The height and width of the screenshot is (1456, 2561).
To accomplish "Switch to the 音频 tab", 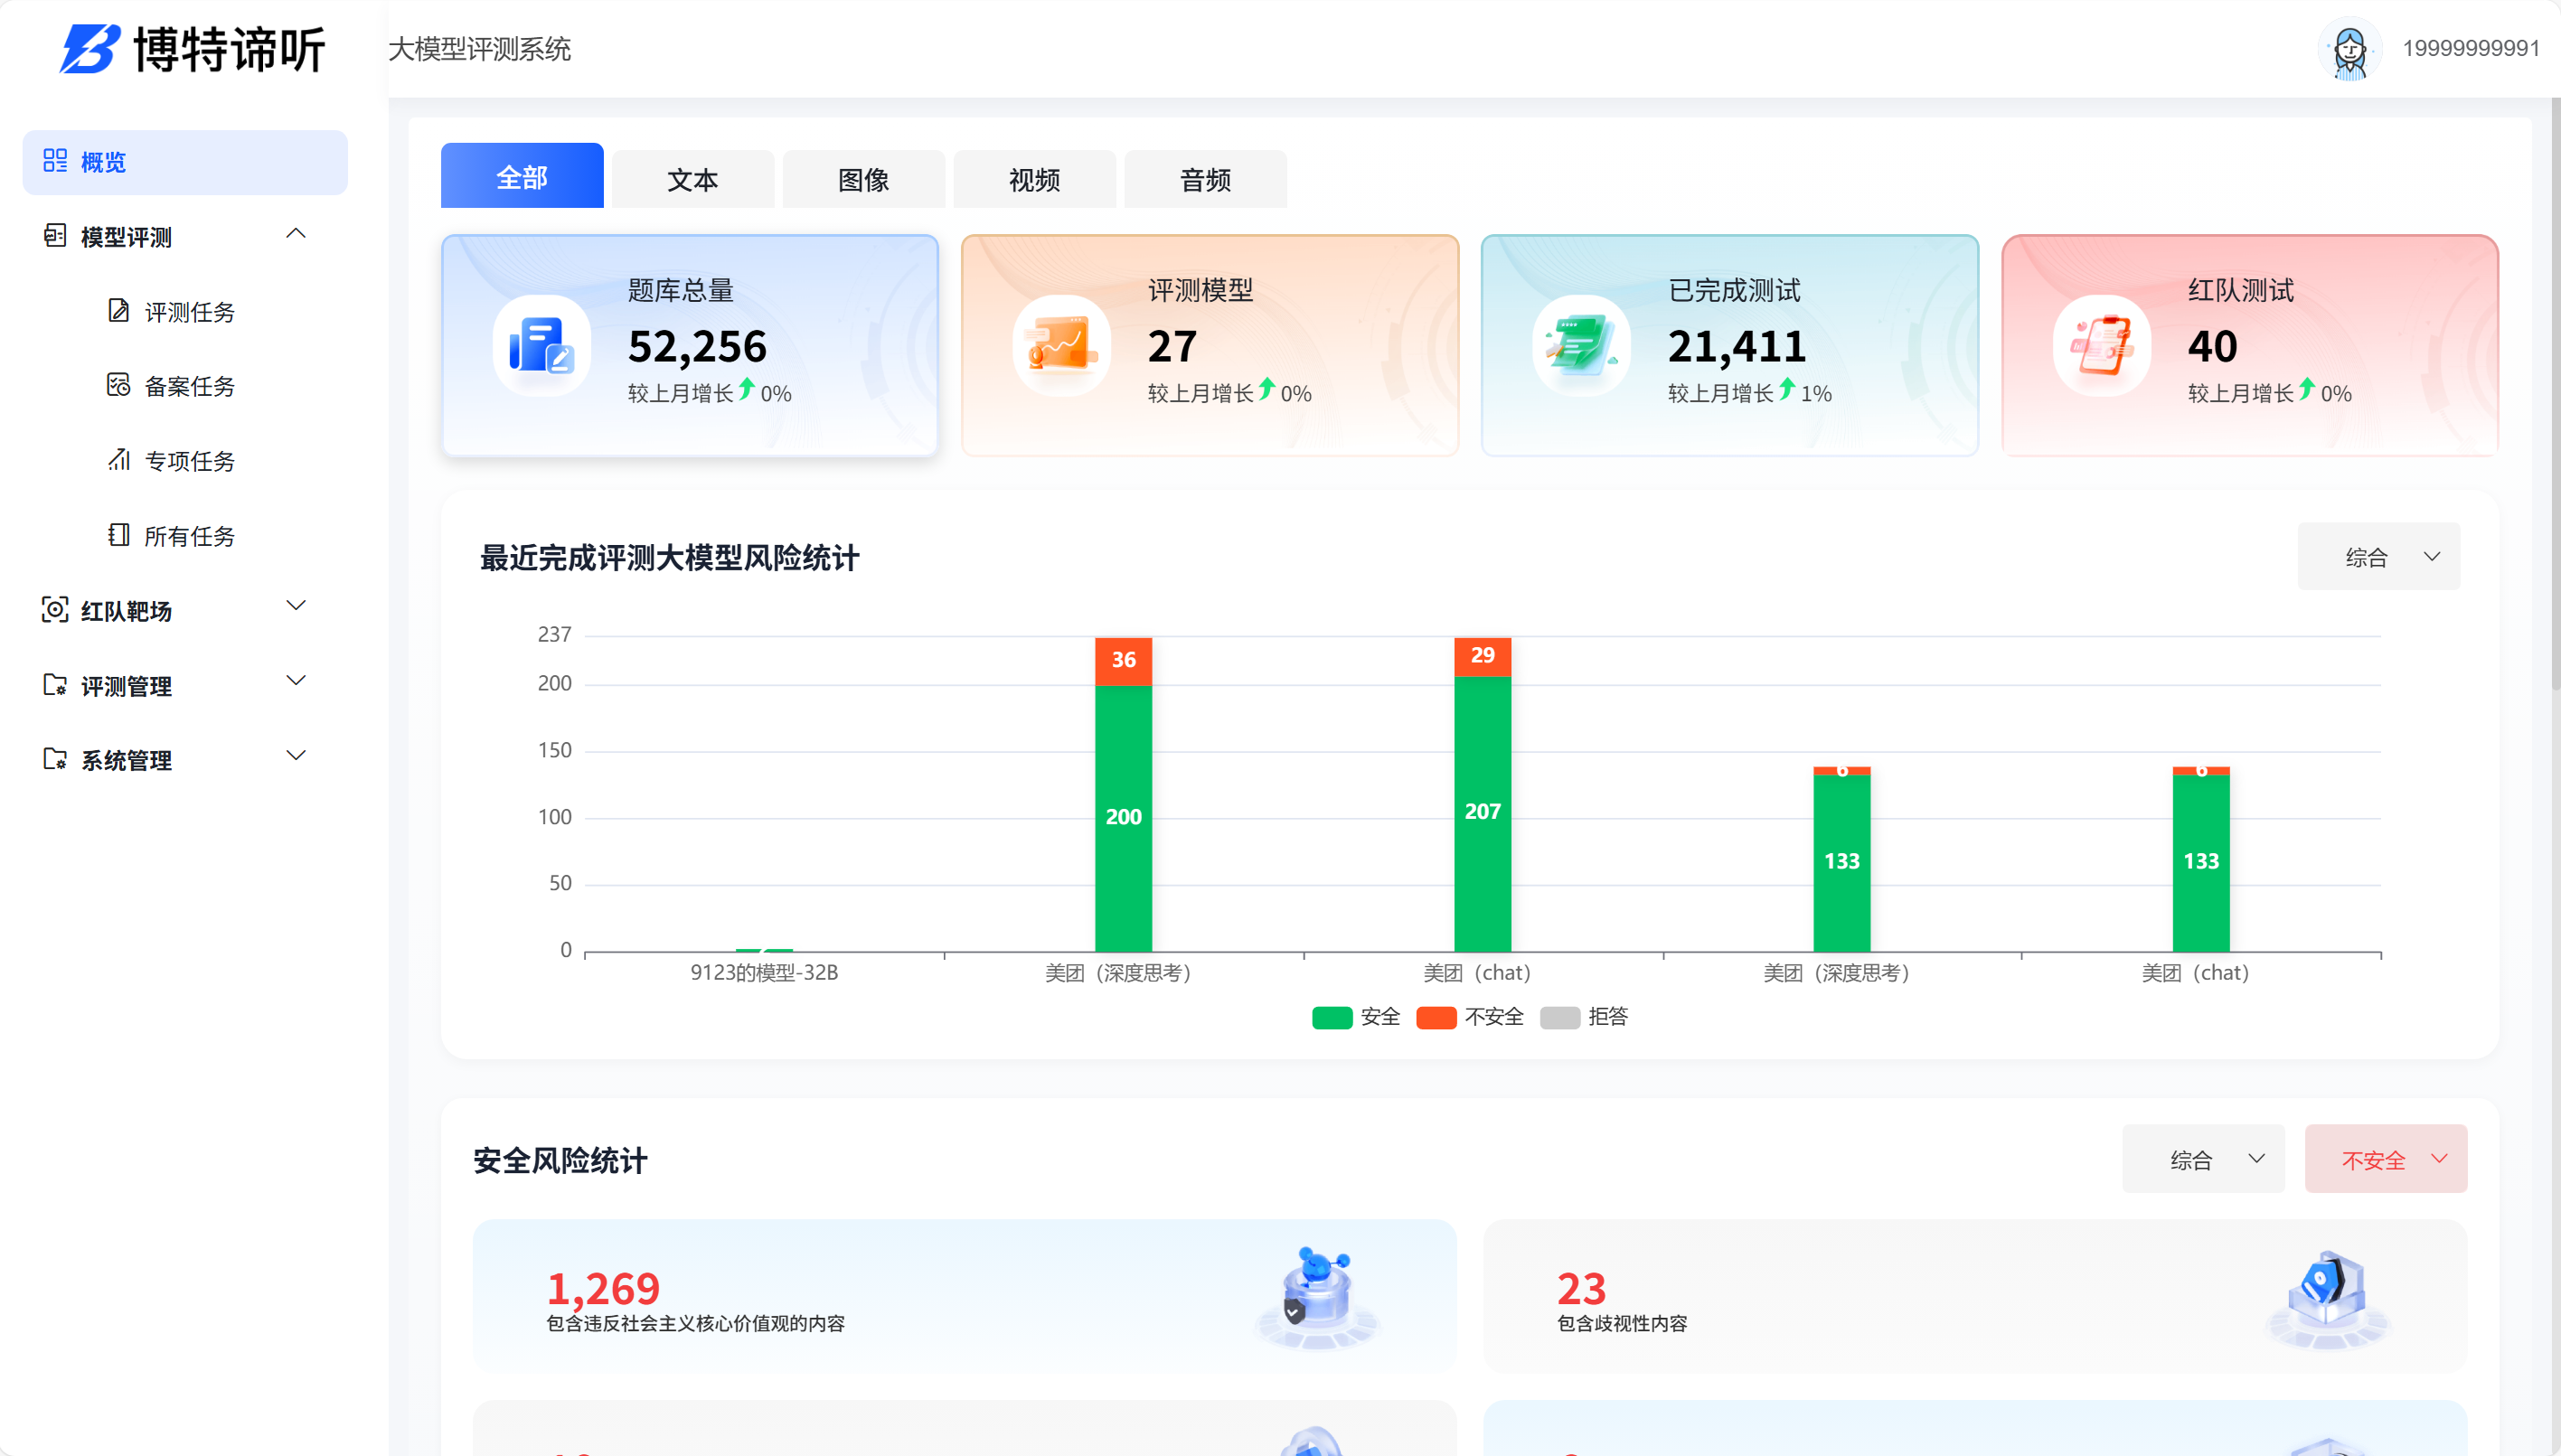I will click(x=1205, y=178).
